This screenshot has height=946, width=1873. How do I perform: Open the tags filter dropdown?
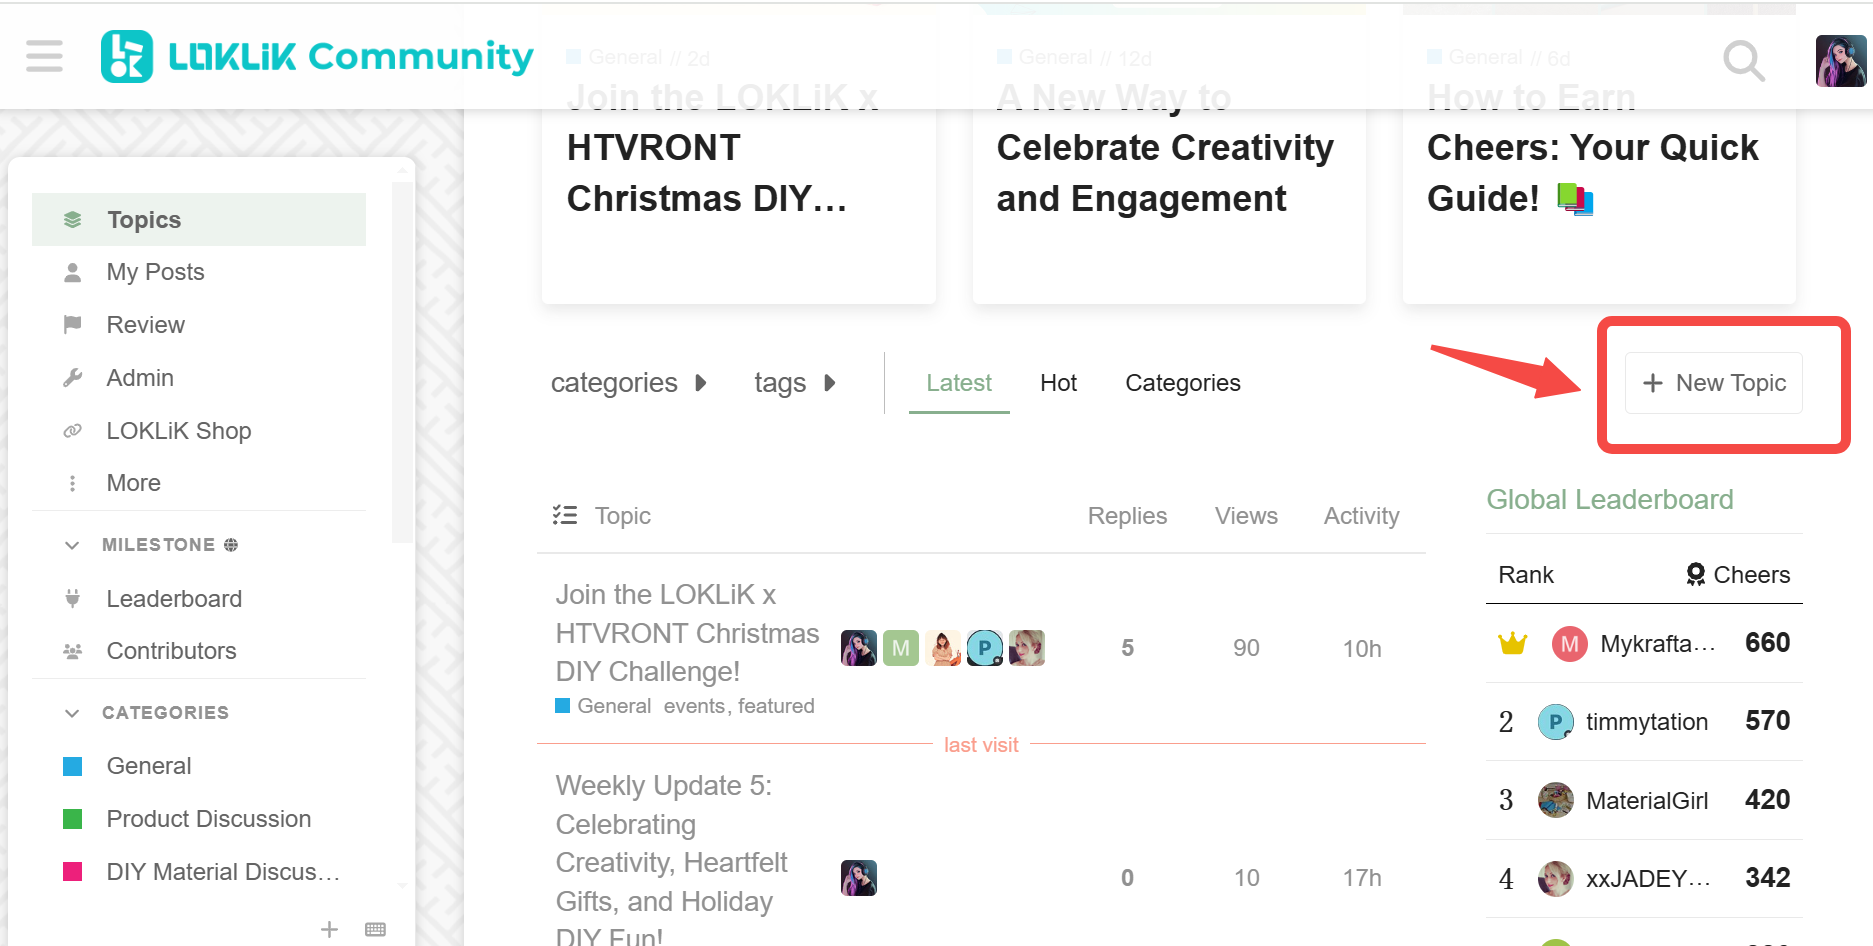tap(795, 383)
